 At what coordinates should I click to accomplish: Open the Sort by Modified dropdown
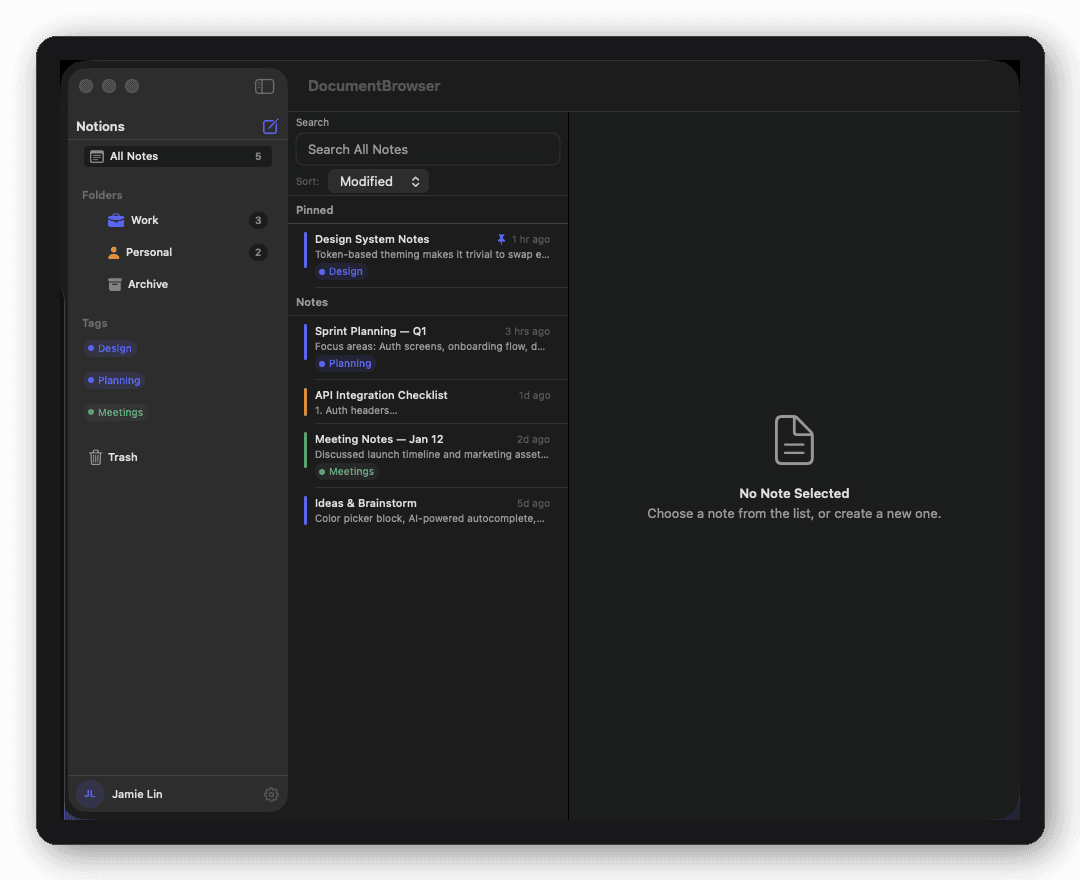coord(379,181)
